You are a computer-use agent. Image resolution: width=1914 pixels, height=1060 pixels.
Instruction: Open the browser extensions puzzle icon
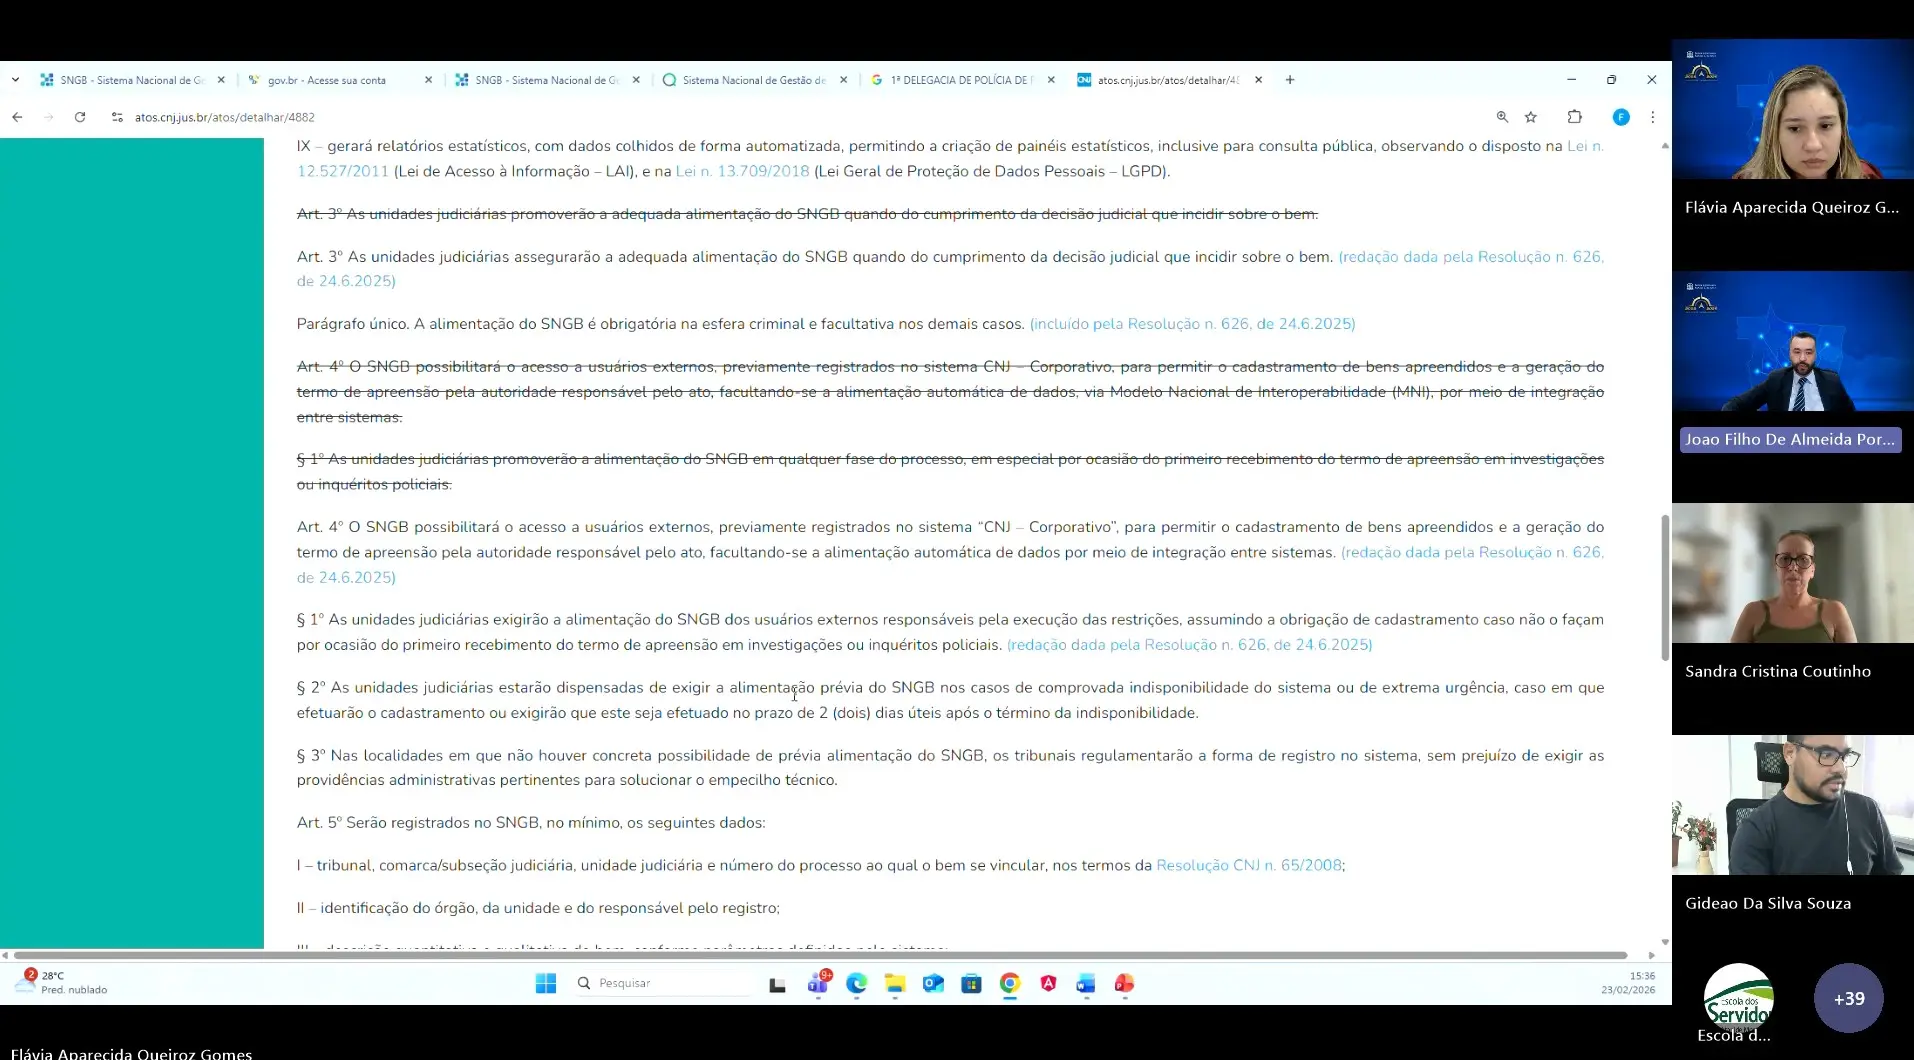click(x=1574, y=117)
